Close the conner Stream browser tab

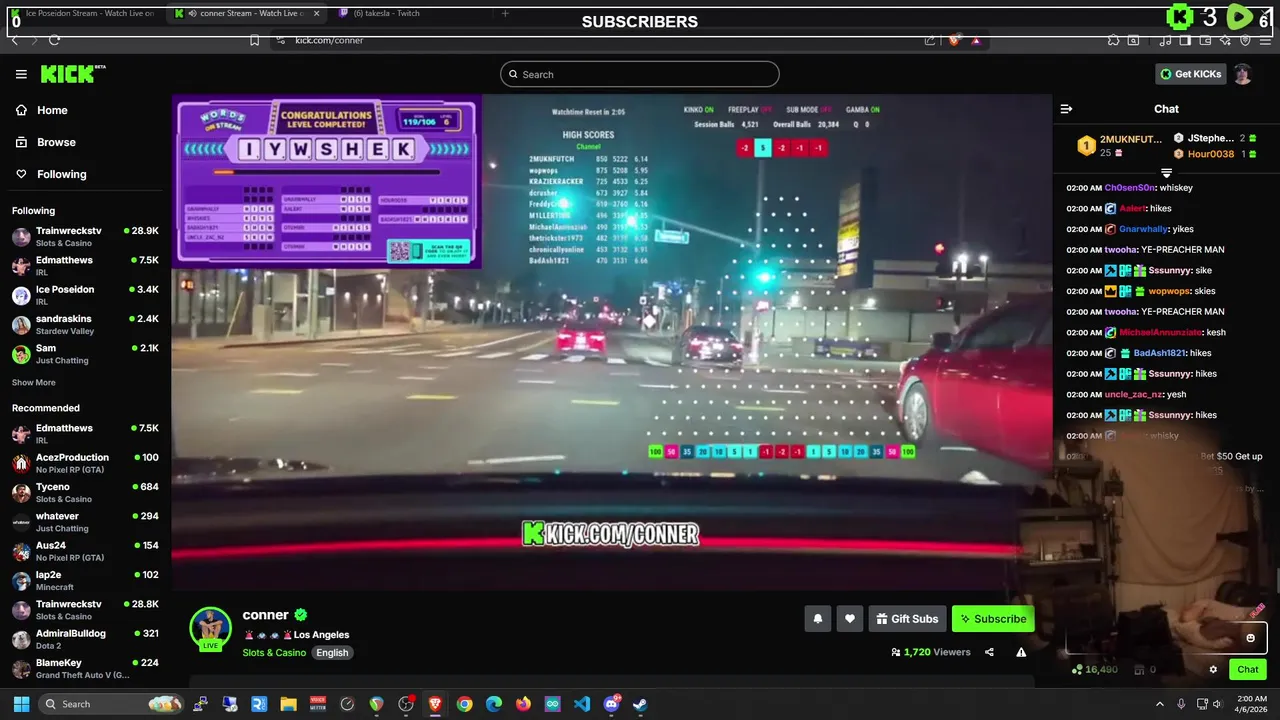pyautogui.click(x=317, y=14)
